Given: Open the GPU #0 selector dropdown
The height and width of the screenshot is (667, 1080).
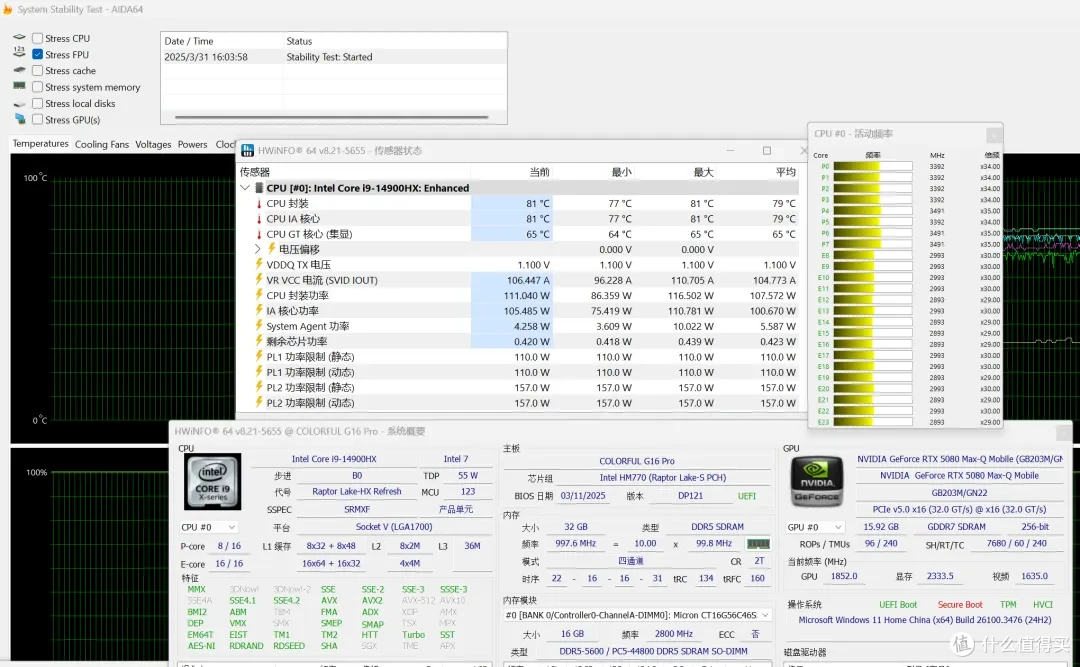Looking at the screenshot, I should [x=815, y=527].
